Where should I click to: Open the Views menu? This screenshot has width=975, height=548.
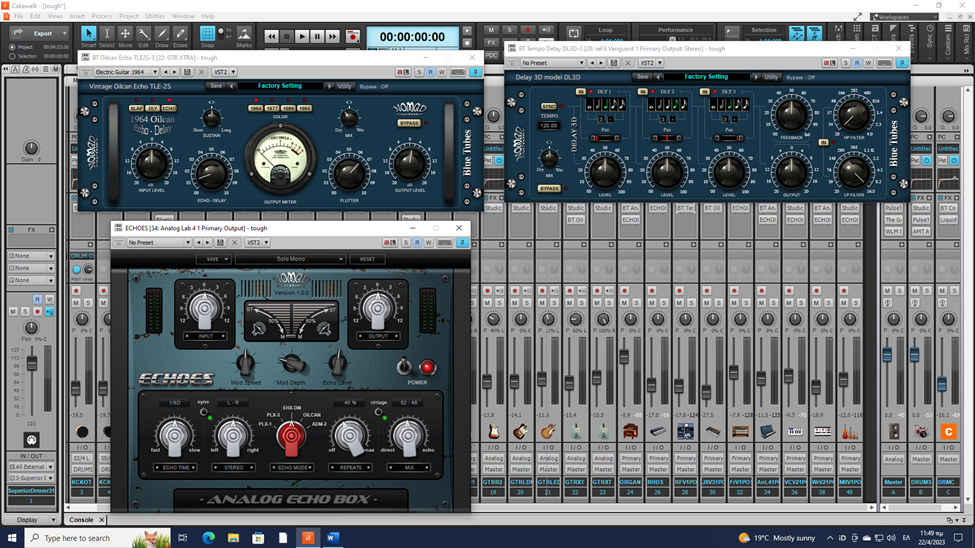point(55,16)
